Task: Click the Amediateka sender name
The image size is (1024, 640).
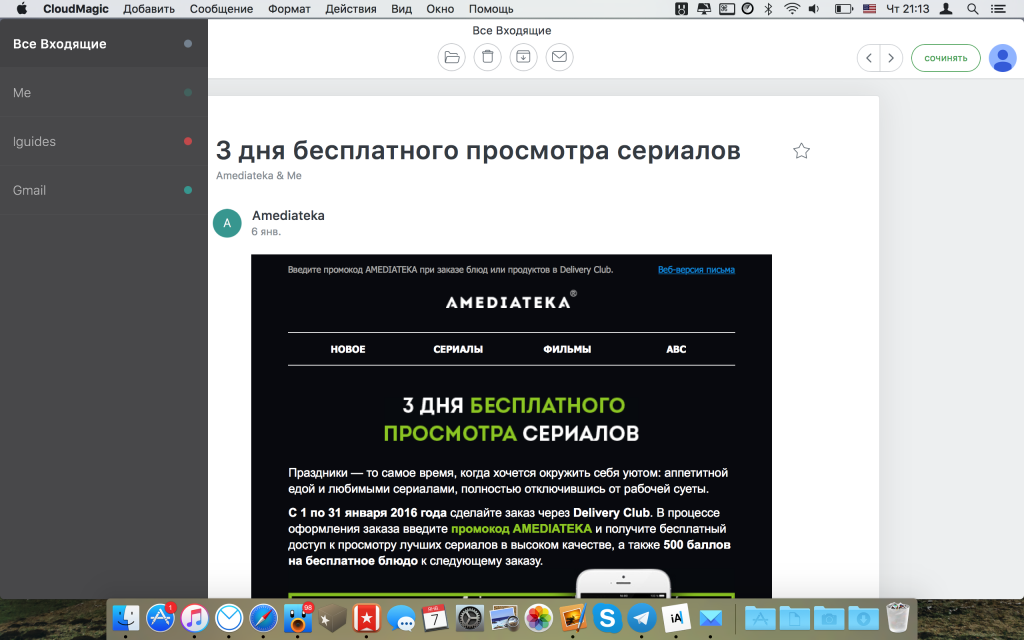Action: pyautogui.click(x=288, y=216)
